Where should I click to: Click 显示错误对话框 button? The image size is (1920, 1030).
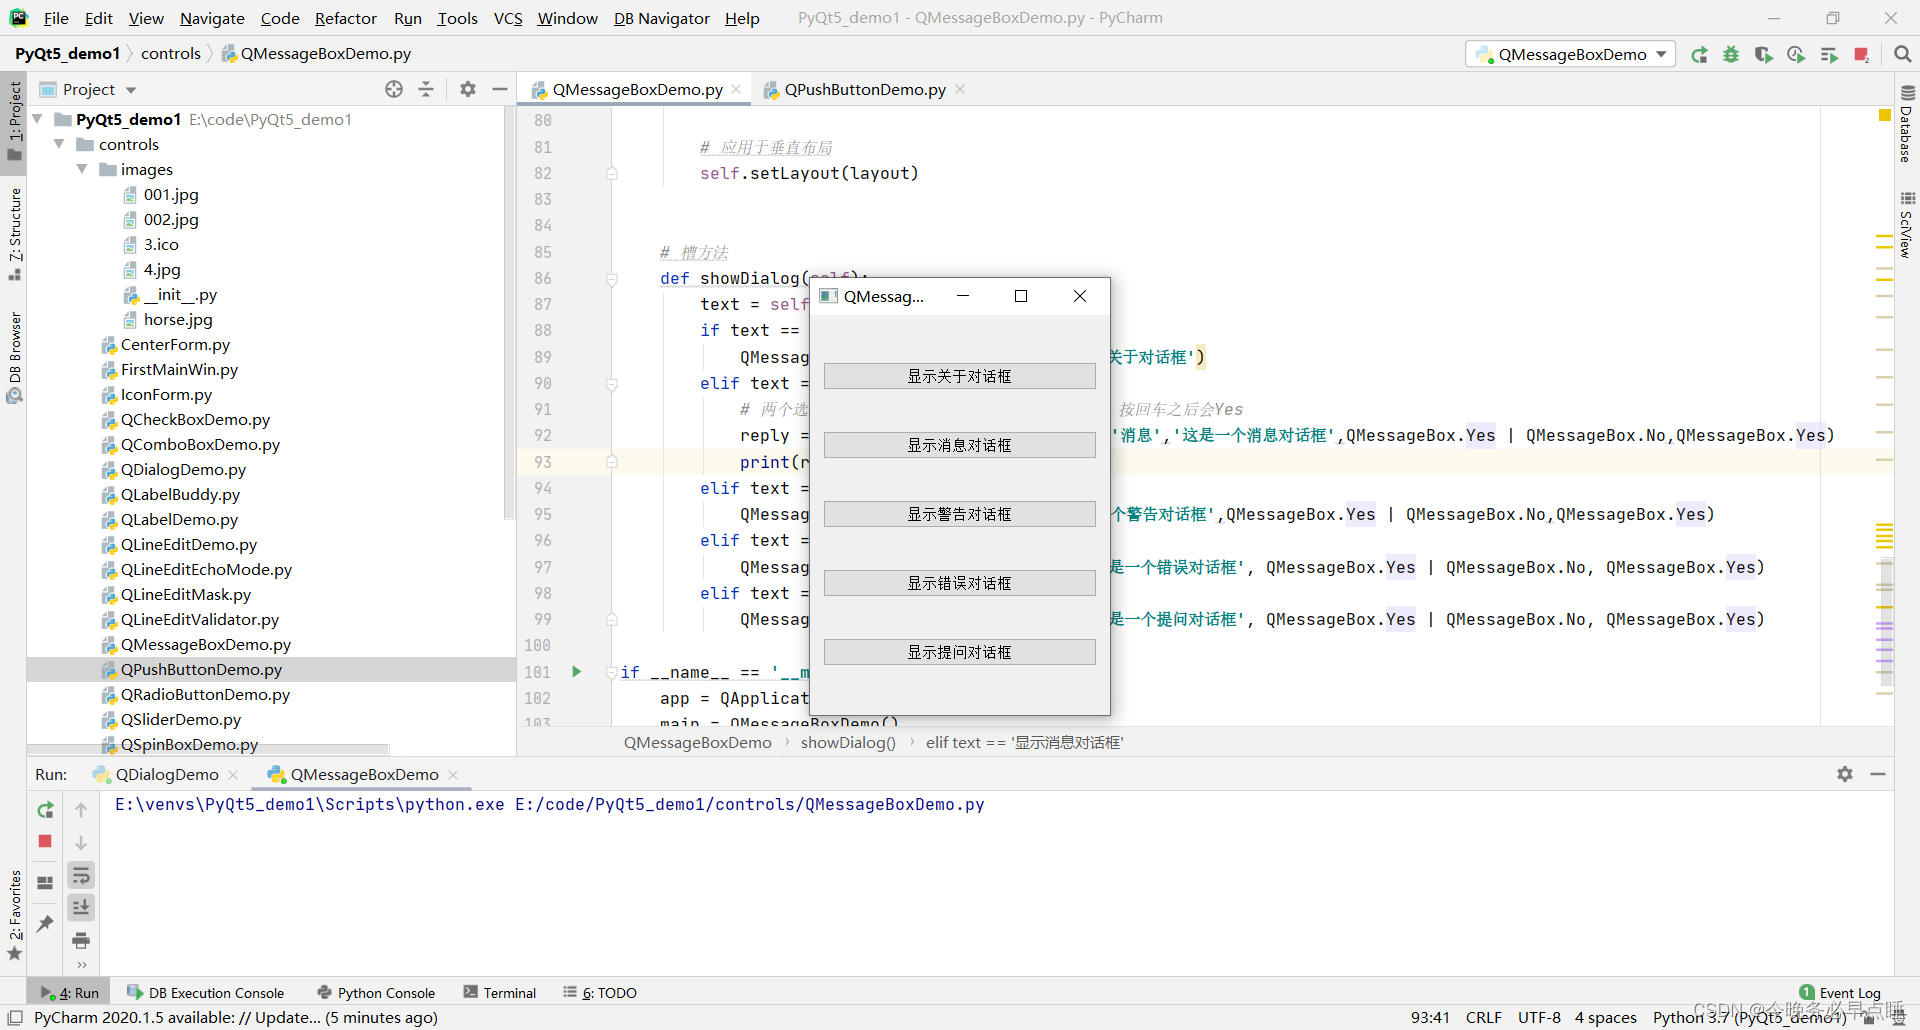click(959, 583)
